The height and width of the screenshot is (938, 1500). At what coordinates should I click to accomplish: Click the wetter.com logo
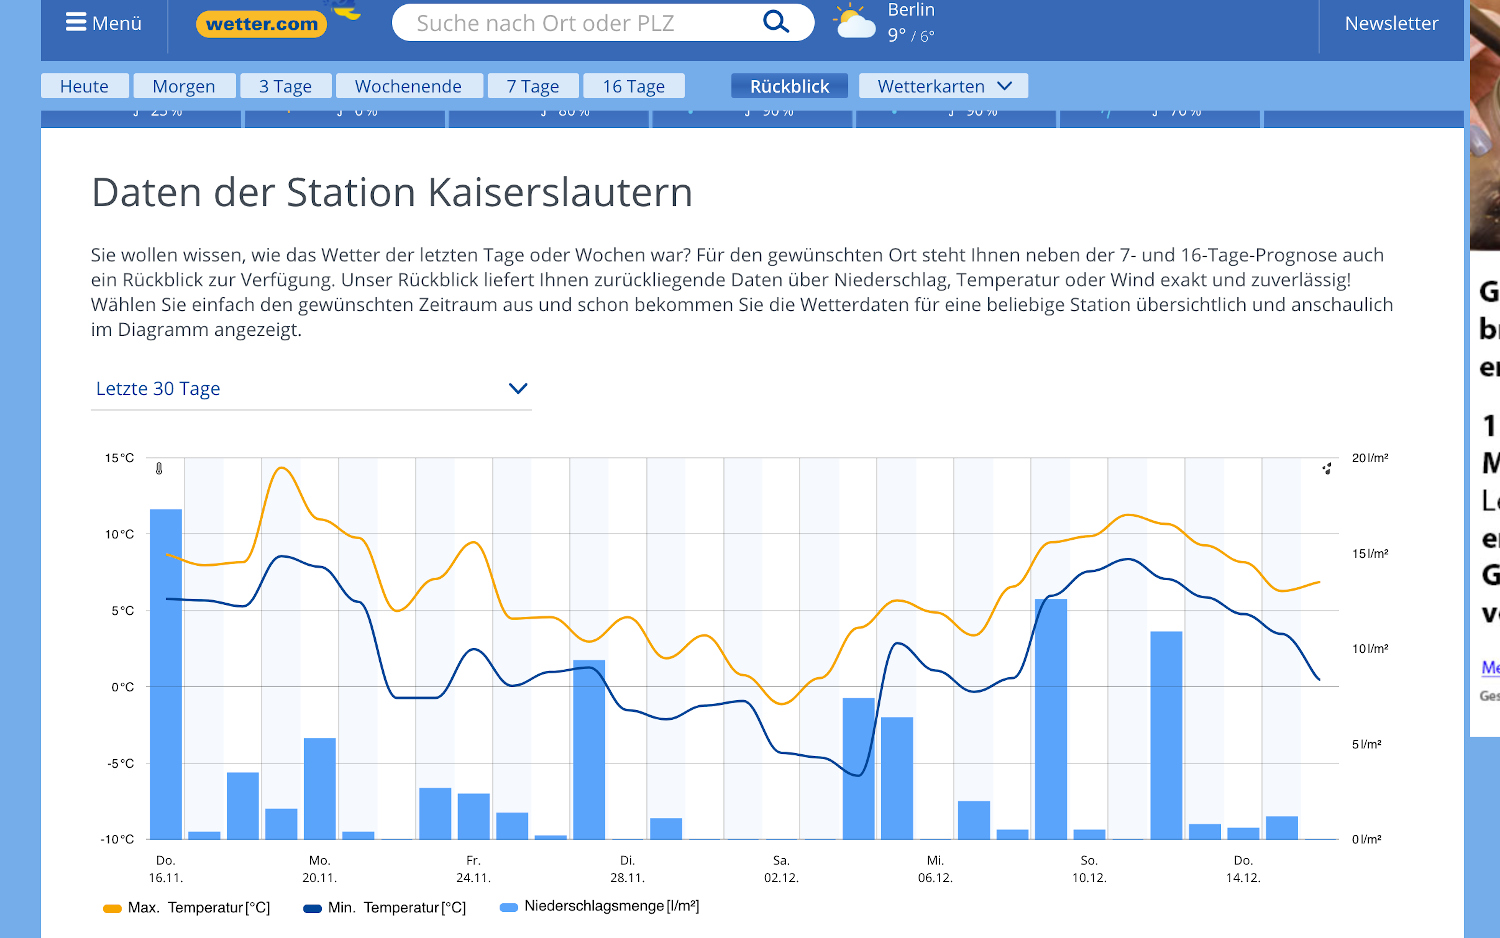[262, 24]
